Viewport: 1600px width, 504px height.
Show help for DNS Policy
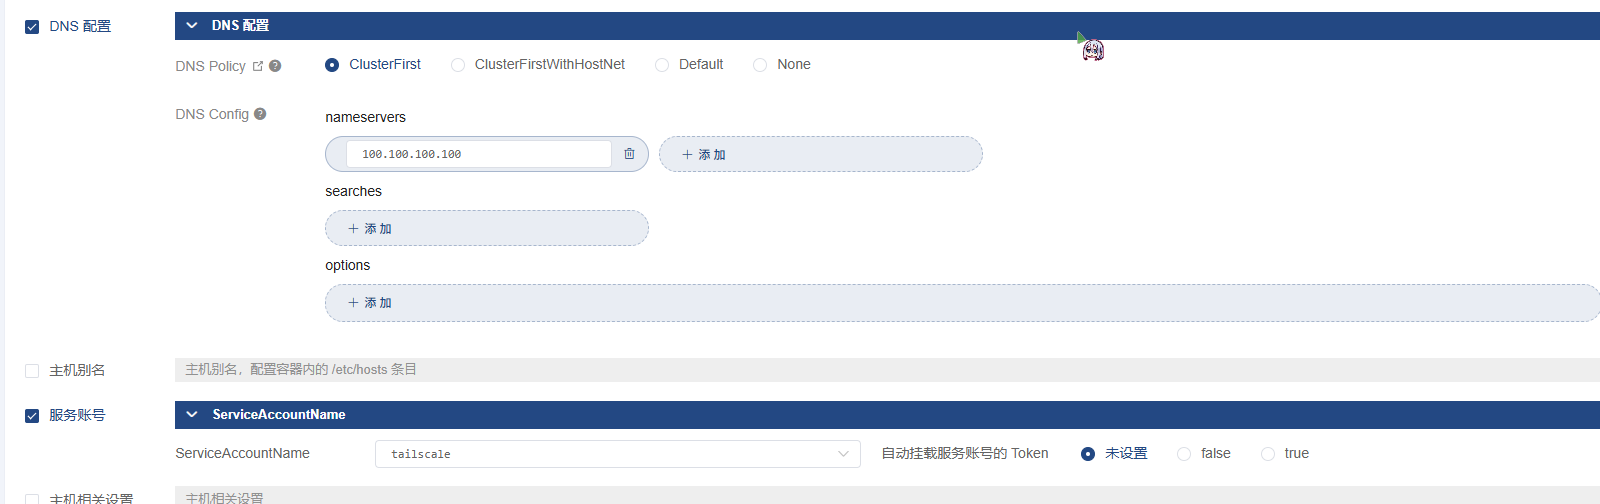pyautogui.click(x=275, y=66)
